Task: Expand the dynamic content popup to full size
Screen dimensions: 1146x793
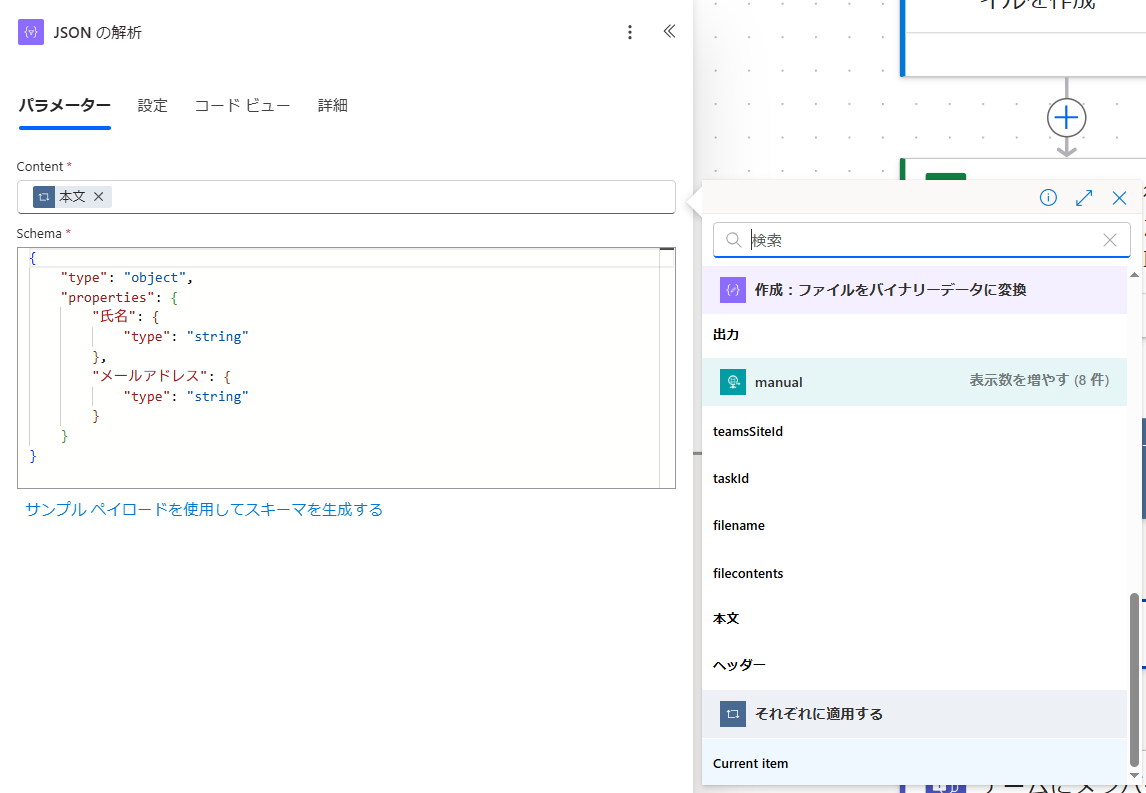Action: coord(1084,197)
